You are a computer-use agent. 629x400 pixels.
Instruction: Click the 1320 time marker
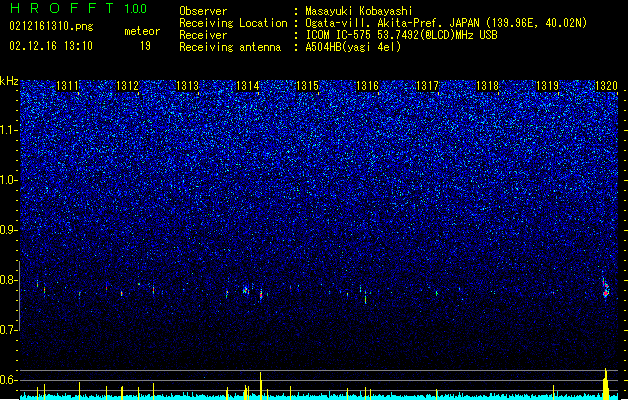(x=606, y=86)
